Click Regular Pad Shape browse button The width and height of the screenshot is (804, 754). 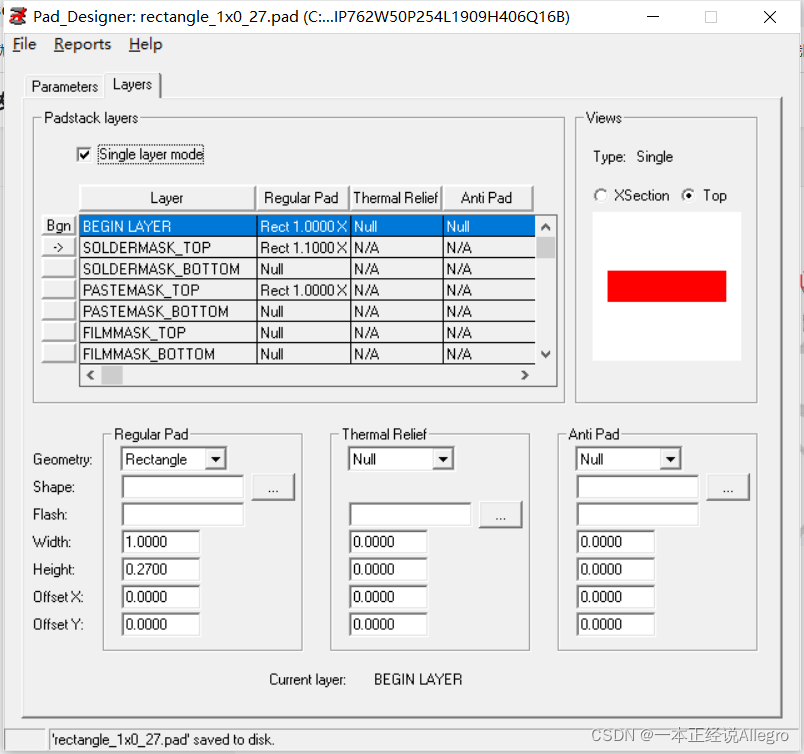point(273,487)
